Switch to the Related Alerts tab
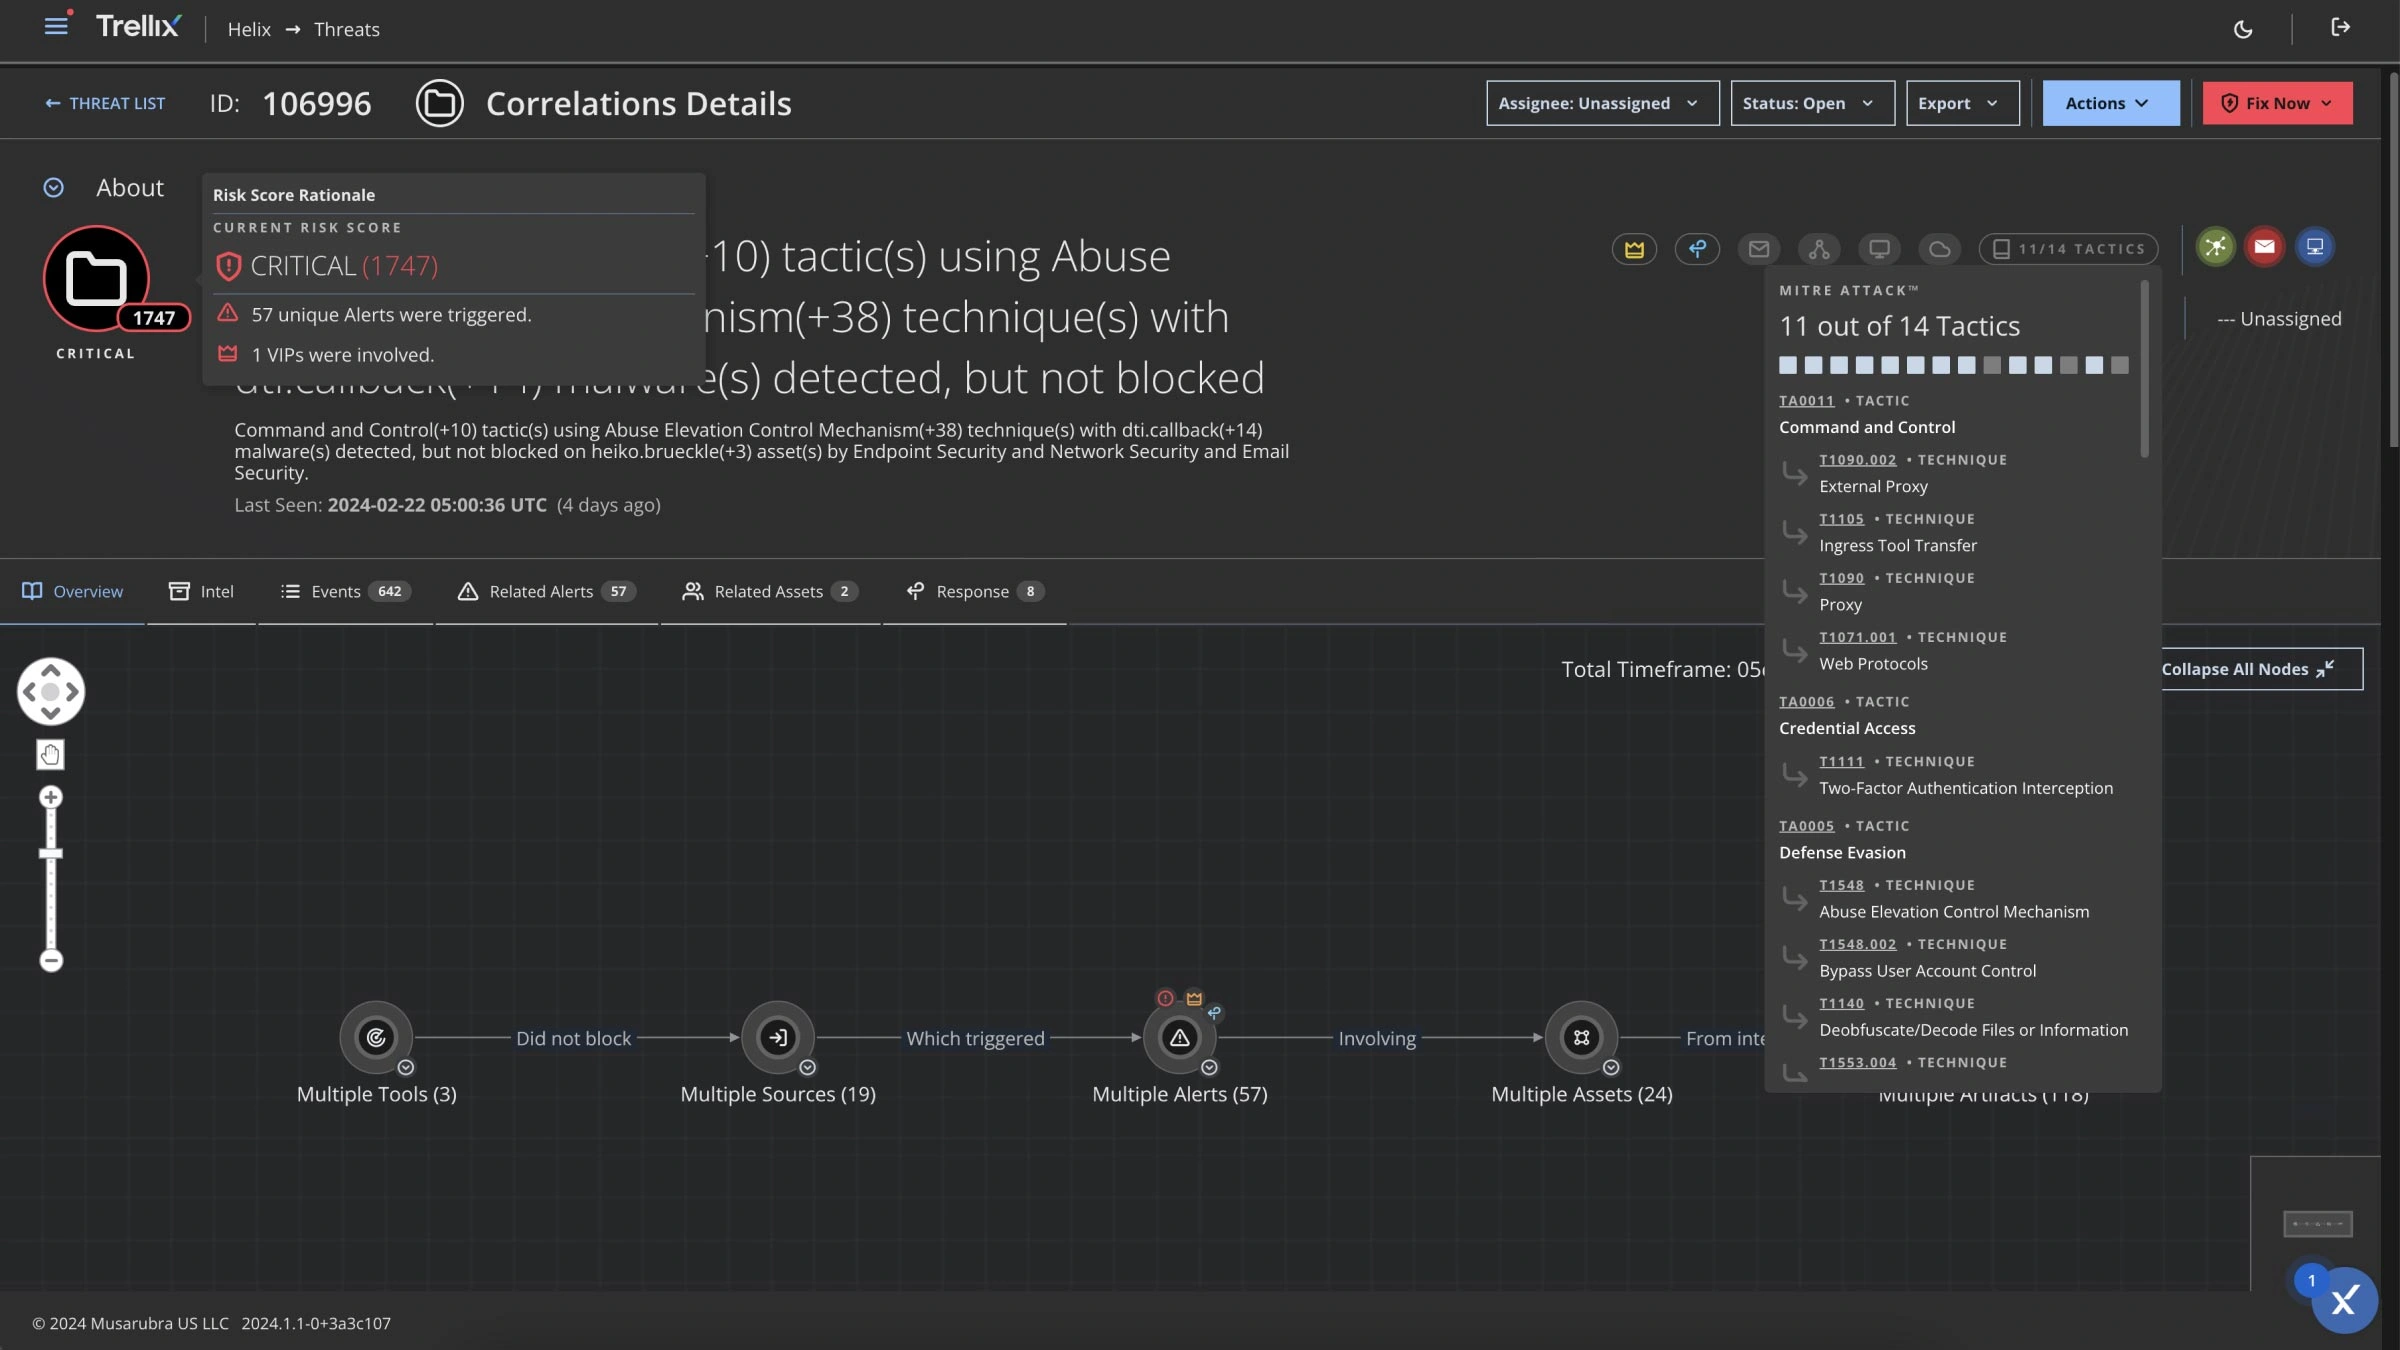The height and width of the screenshot is (1350, 2400). pos(546,591)
